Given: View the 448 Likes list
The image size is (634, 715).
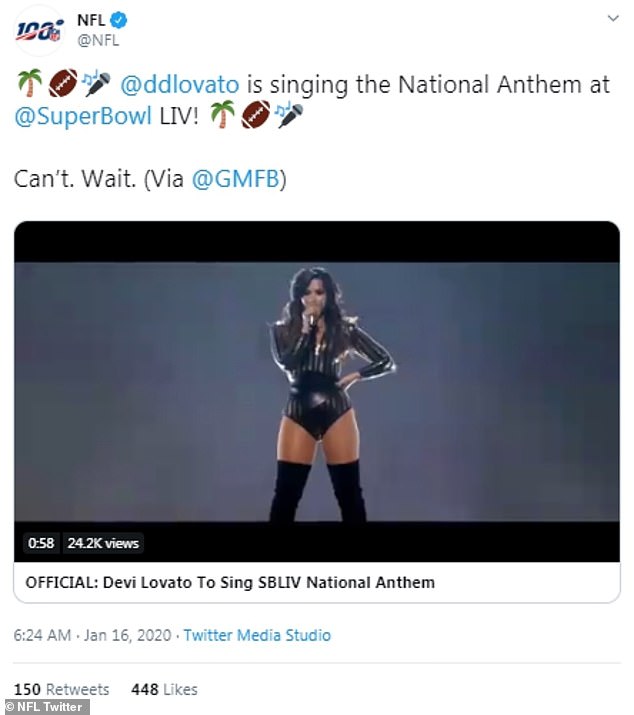Looking at the screenshot, I should pos(164,689).
